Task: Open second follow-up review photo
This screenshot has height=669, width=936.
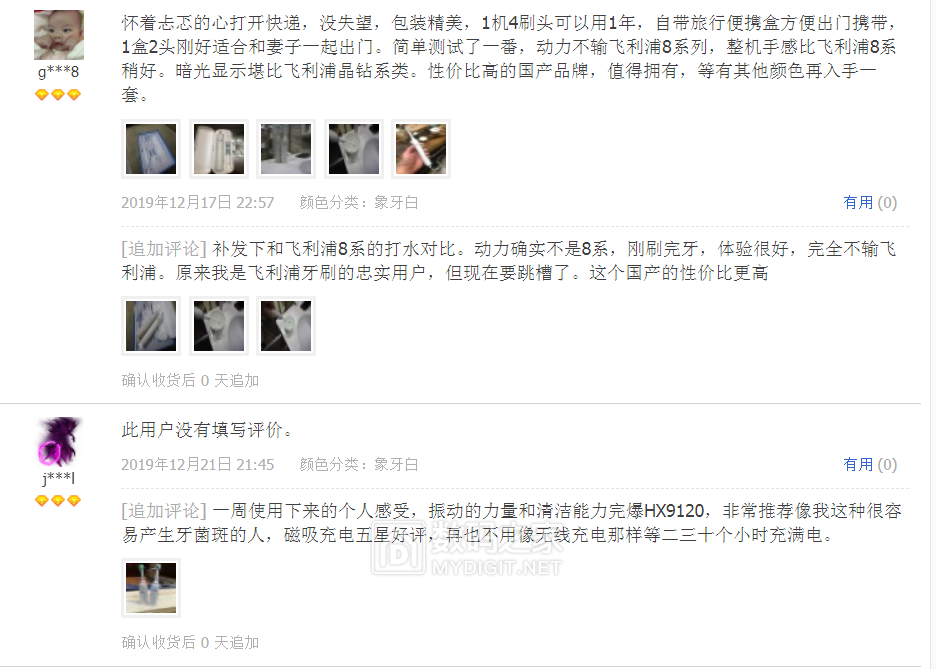Action: 218,326
